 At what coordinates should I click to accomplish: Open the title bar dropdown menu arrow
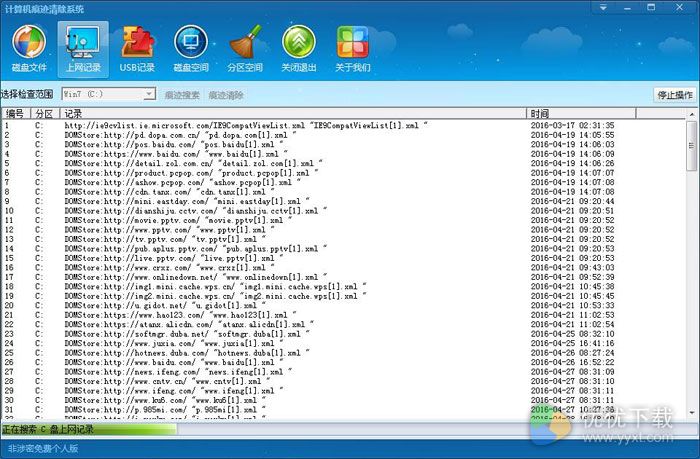(603, 8)
